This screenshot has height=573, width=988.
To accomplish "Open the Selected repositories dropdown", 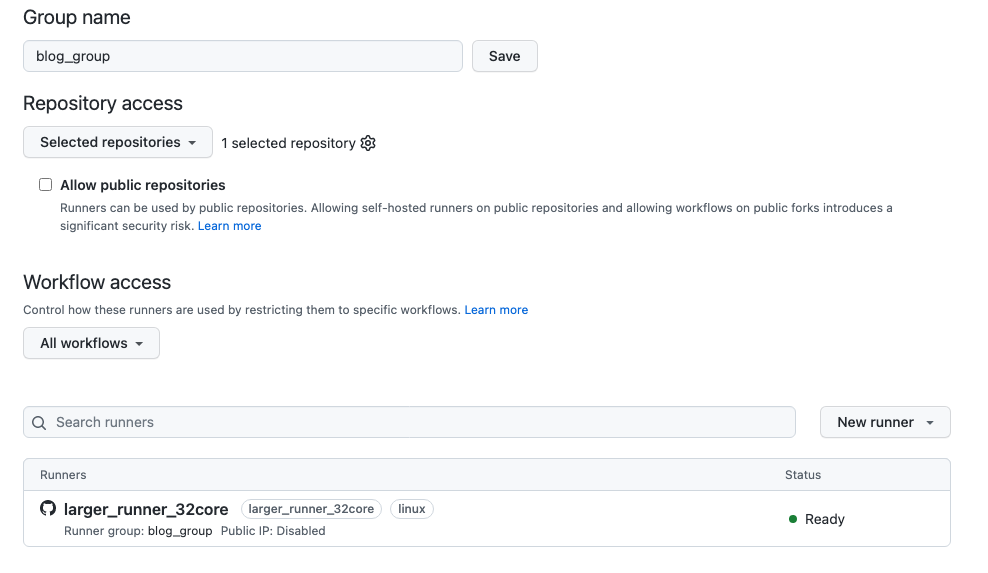I will [118, 142].
